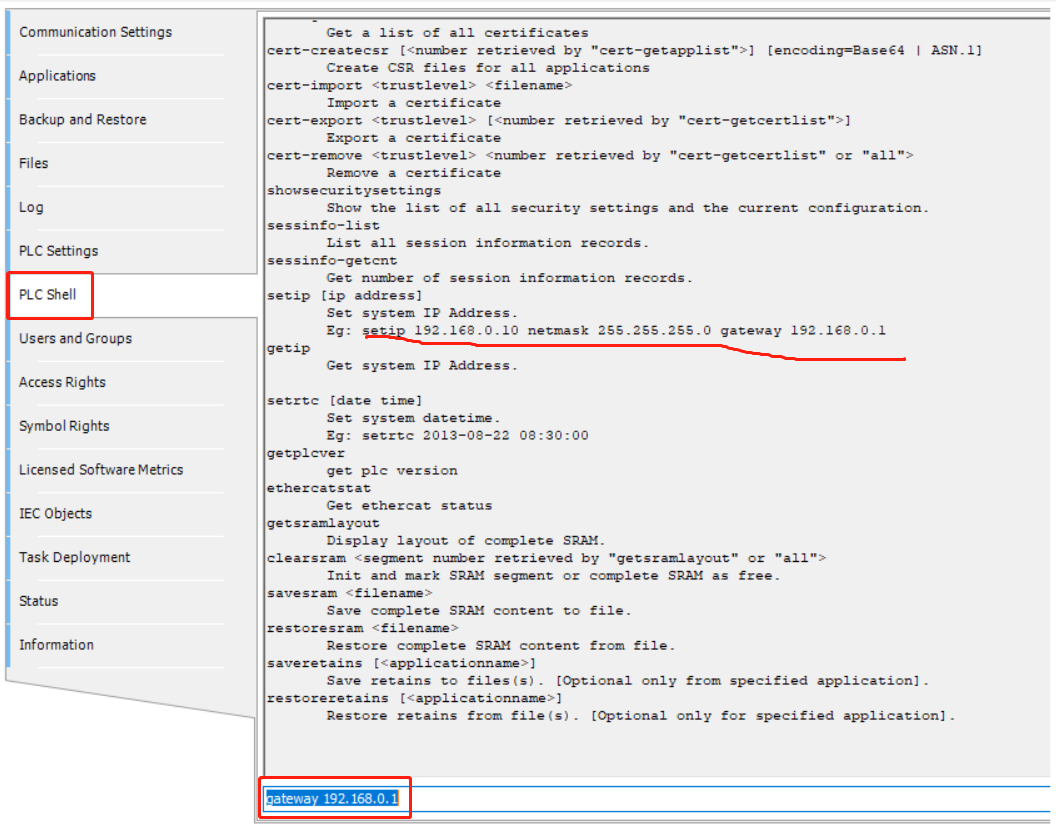The height and width of the screenshot is (824, 1056).
Task: Select the IEC Objects tab
Action: (x=55, y=514)
